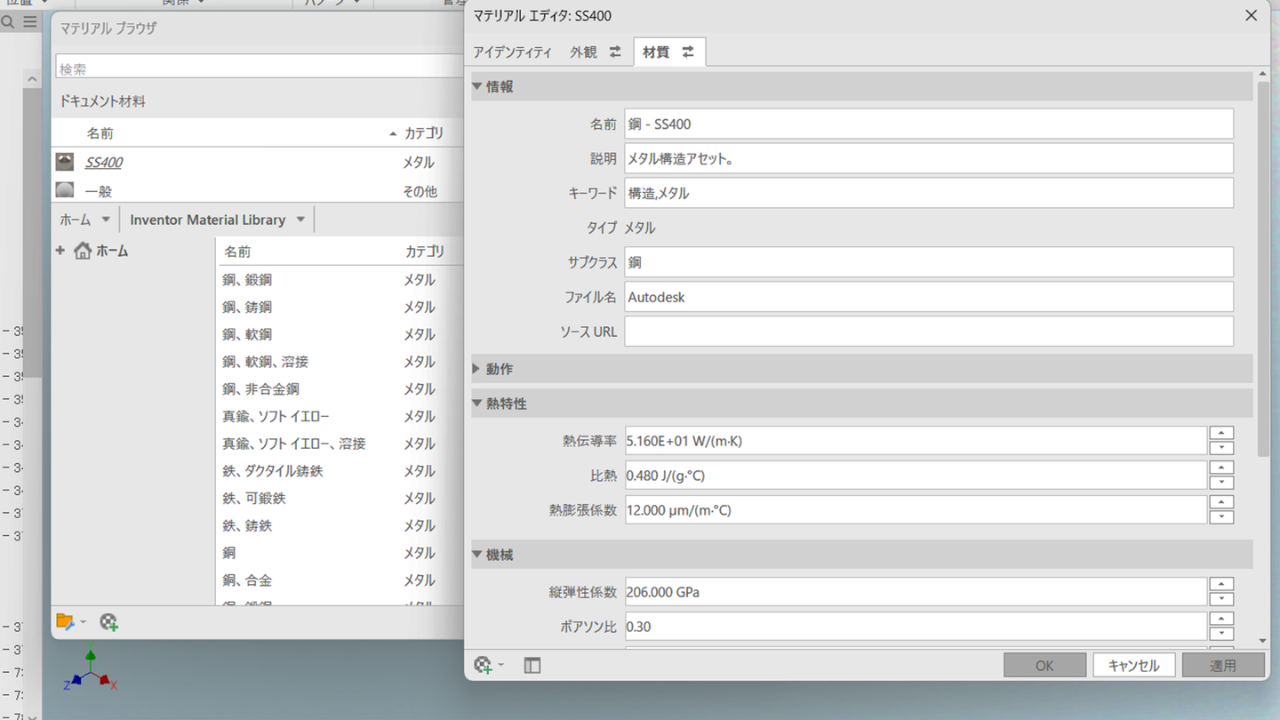Expand the ホーム tree node plus sign

click(60, 251)
